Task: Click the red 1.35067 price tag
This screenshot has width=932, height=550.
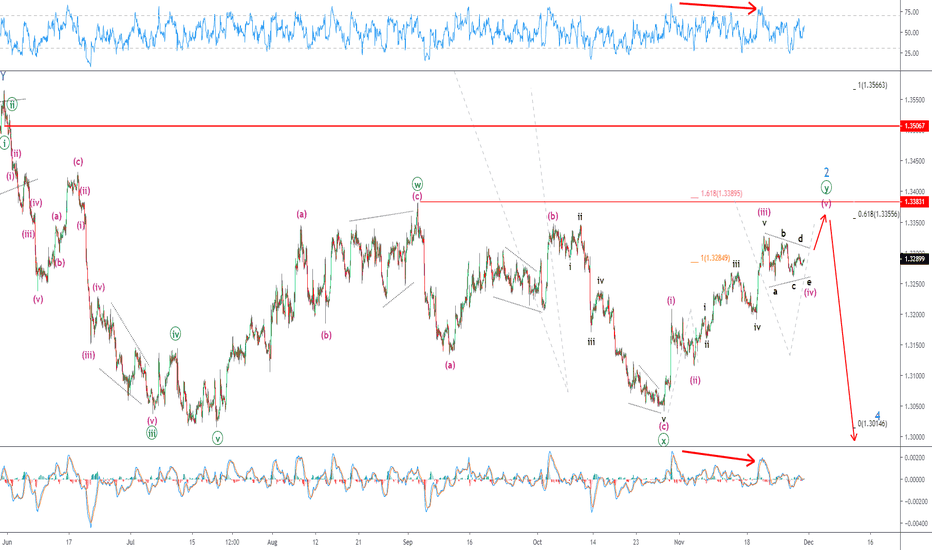Action: 913,126
